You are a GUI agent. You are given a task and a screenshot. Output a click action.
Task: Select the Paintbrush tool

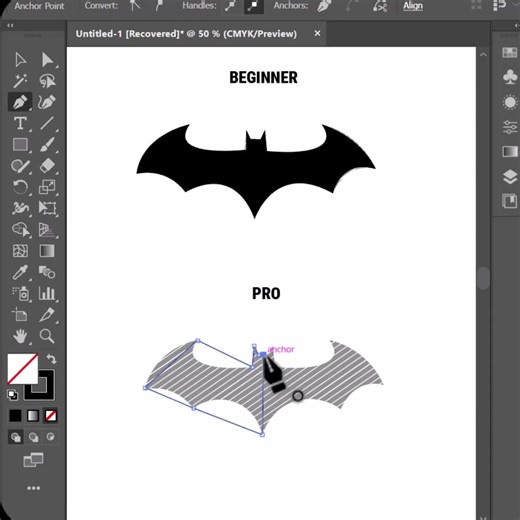pos(47,144)
